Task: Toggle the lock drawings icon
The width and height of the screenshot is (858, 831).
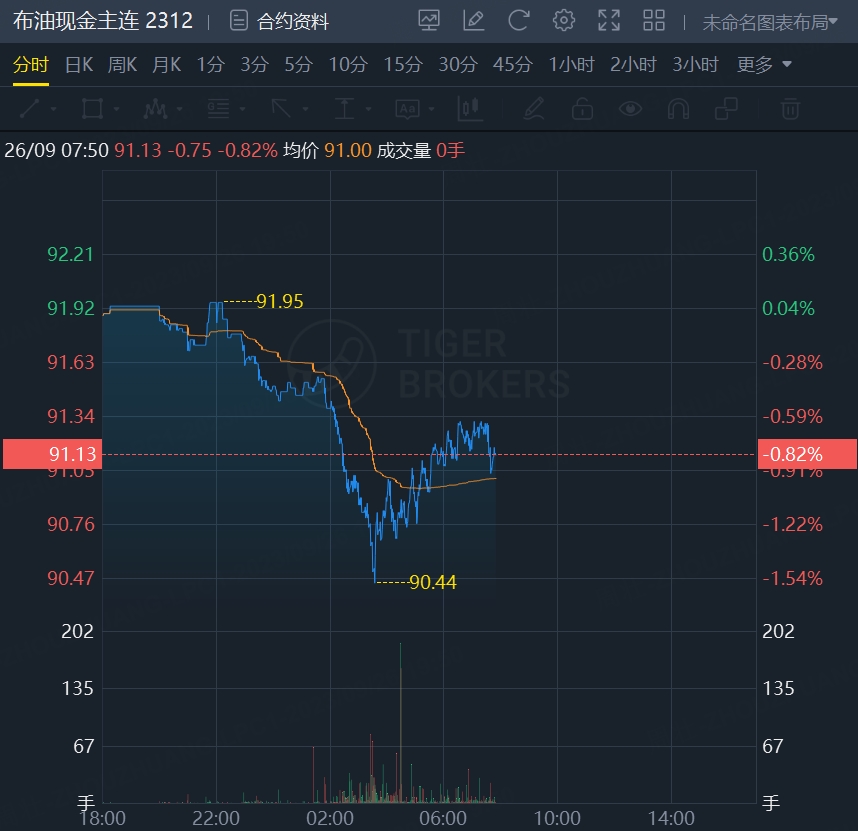Action: tap(582, 108)
